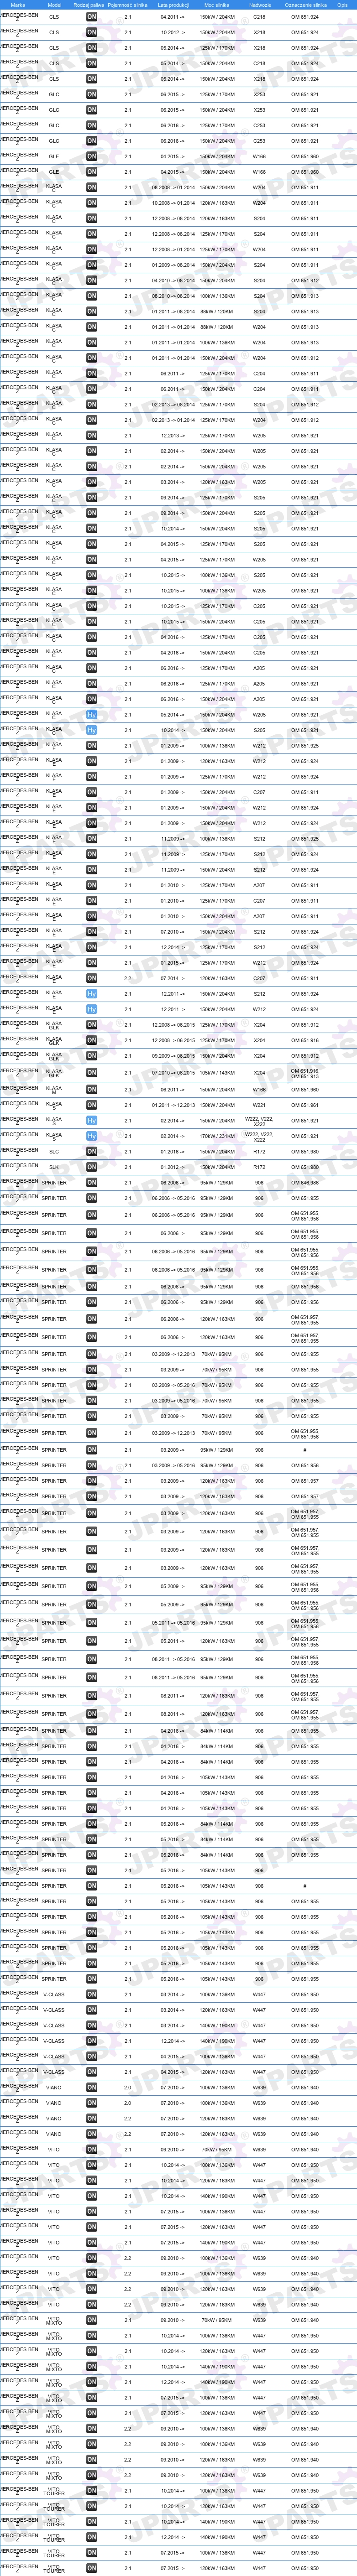Click the '10.2008 -> 01.2014' production years cell
357x2576 pixels.
click(x=174, y=203)
